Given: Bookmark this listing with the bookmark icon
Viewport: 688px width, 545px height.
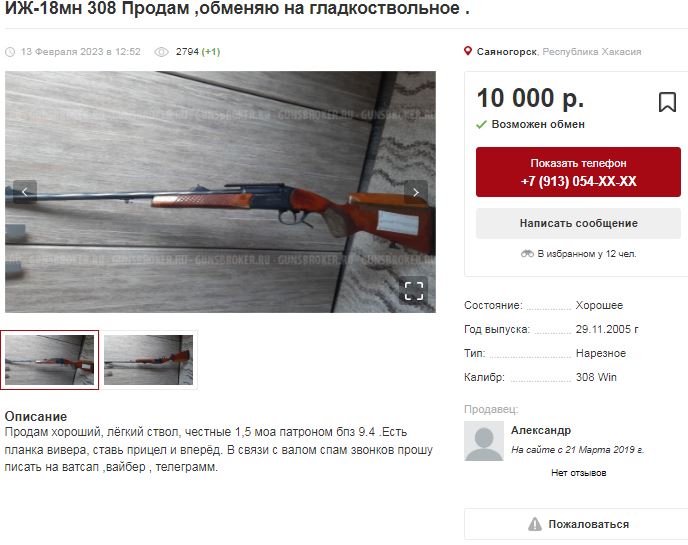Looking at the screenshot, I should pos(667,102).
